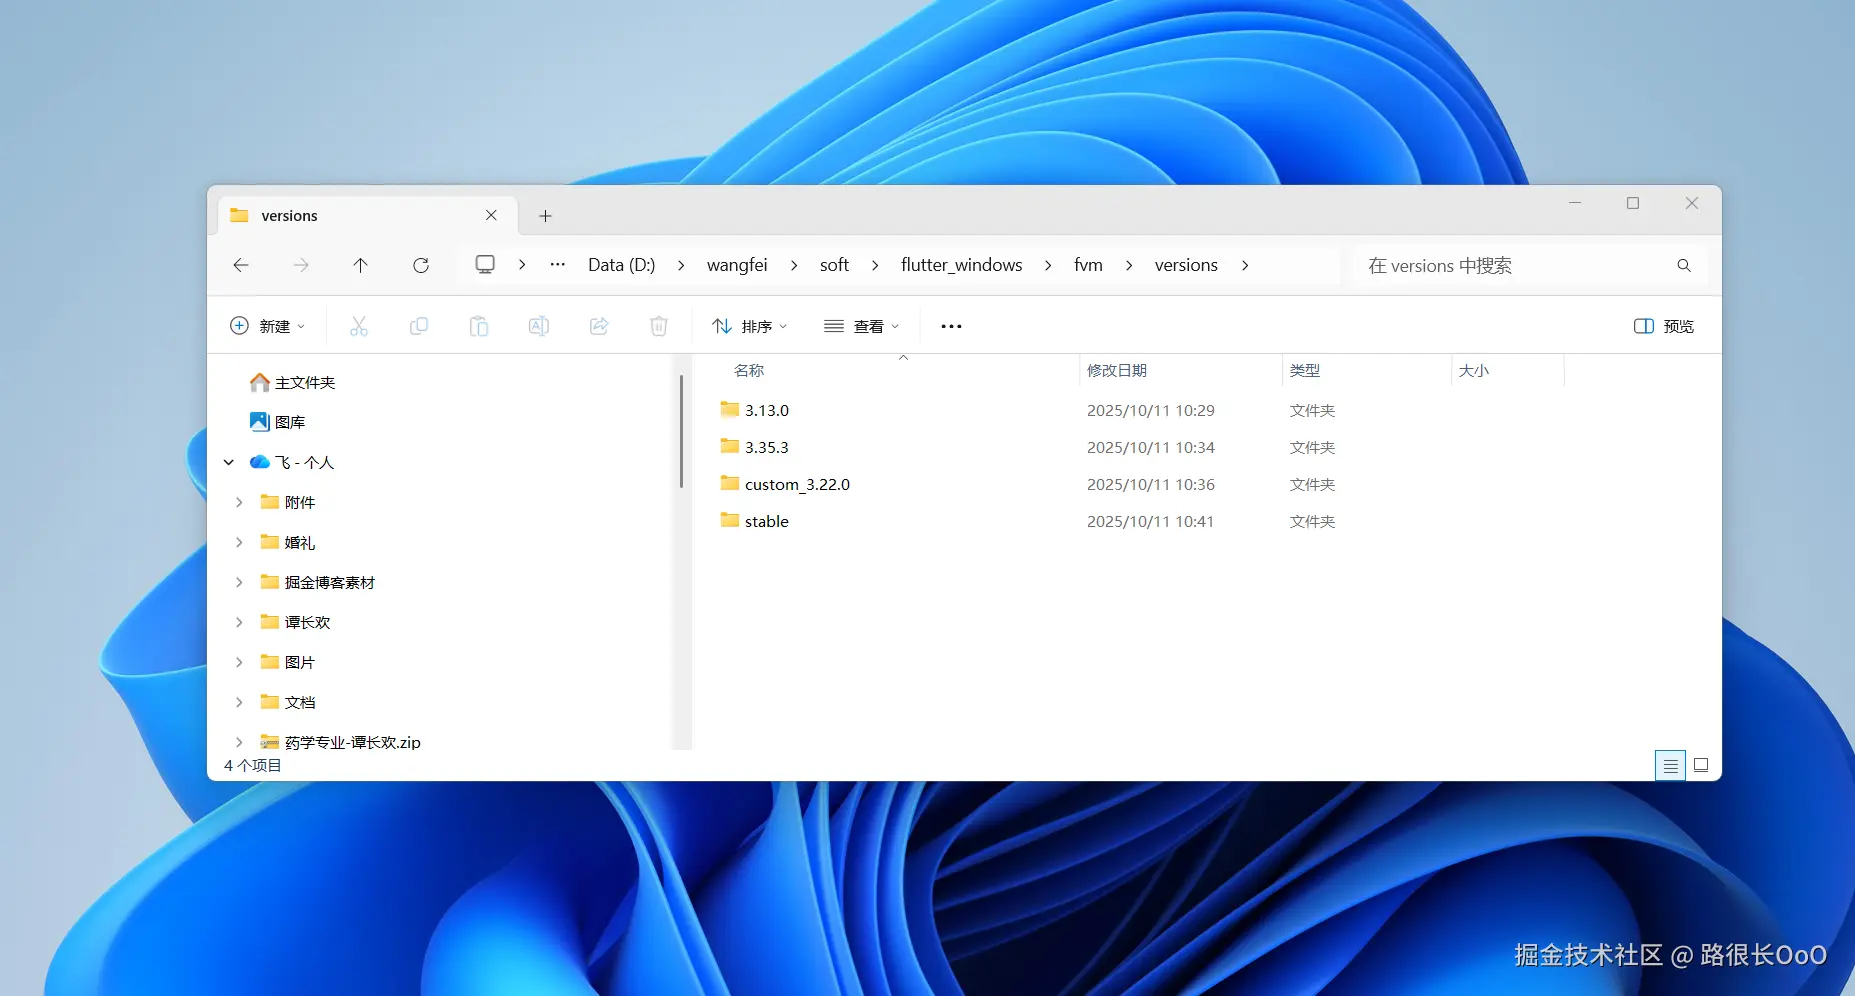The image size is (1855, 996).
Task: Expand the breadcrumb chevron after PC icon
Action: point(522,265)
